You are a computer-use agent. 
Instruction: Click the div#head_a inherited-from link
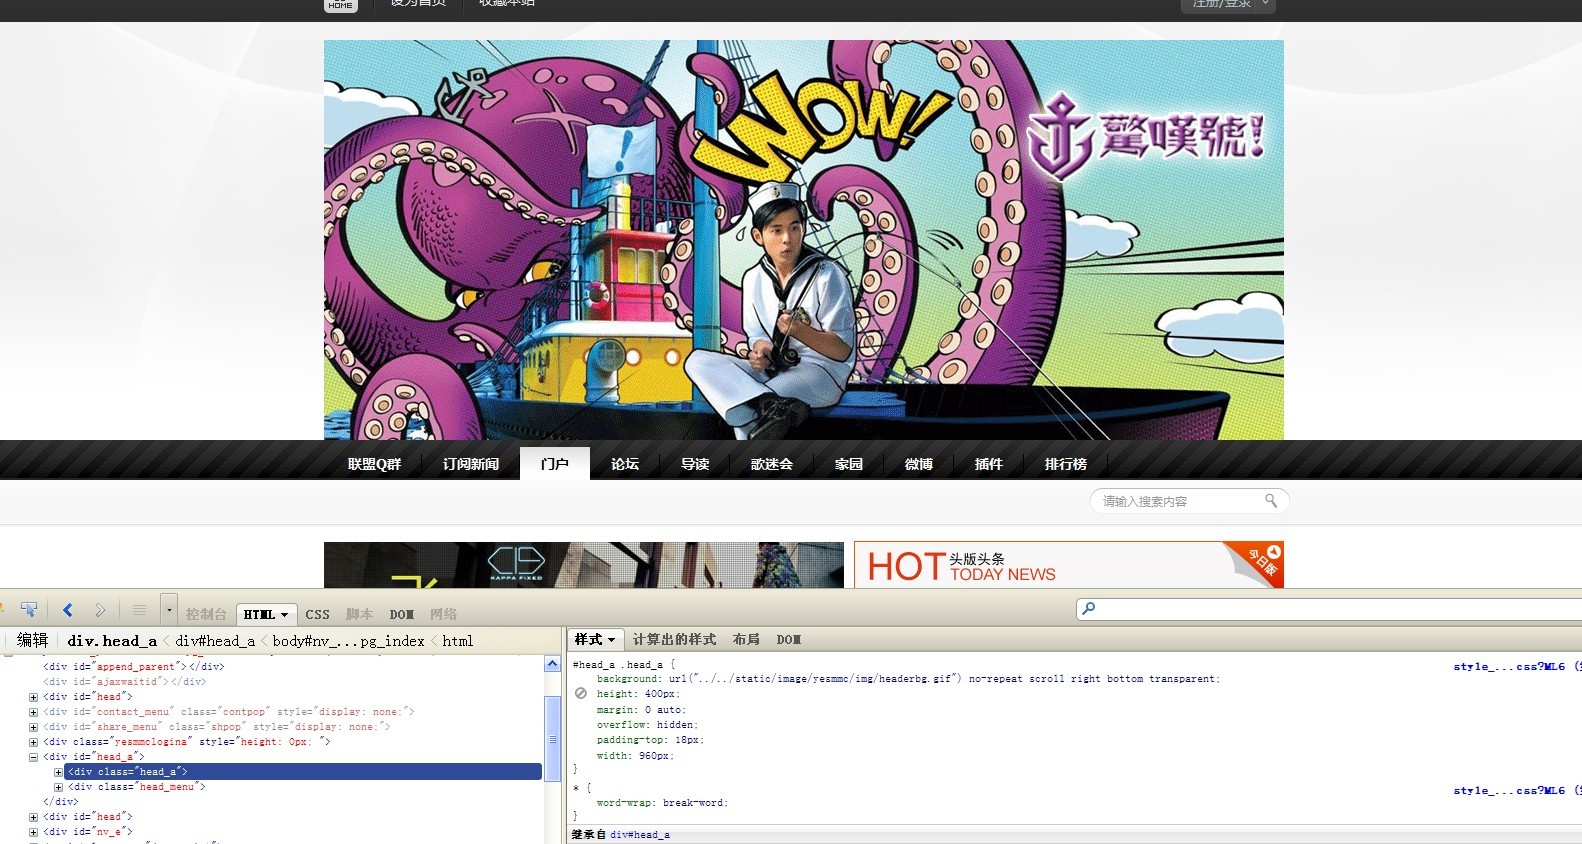tap(640, 834)
